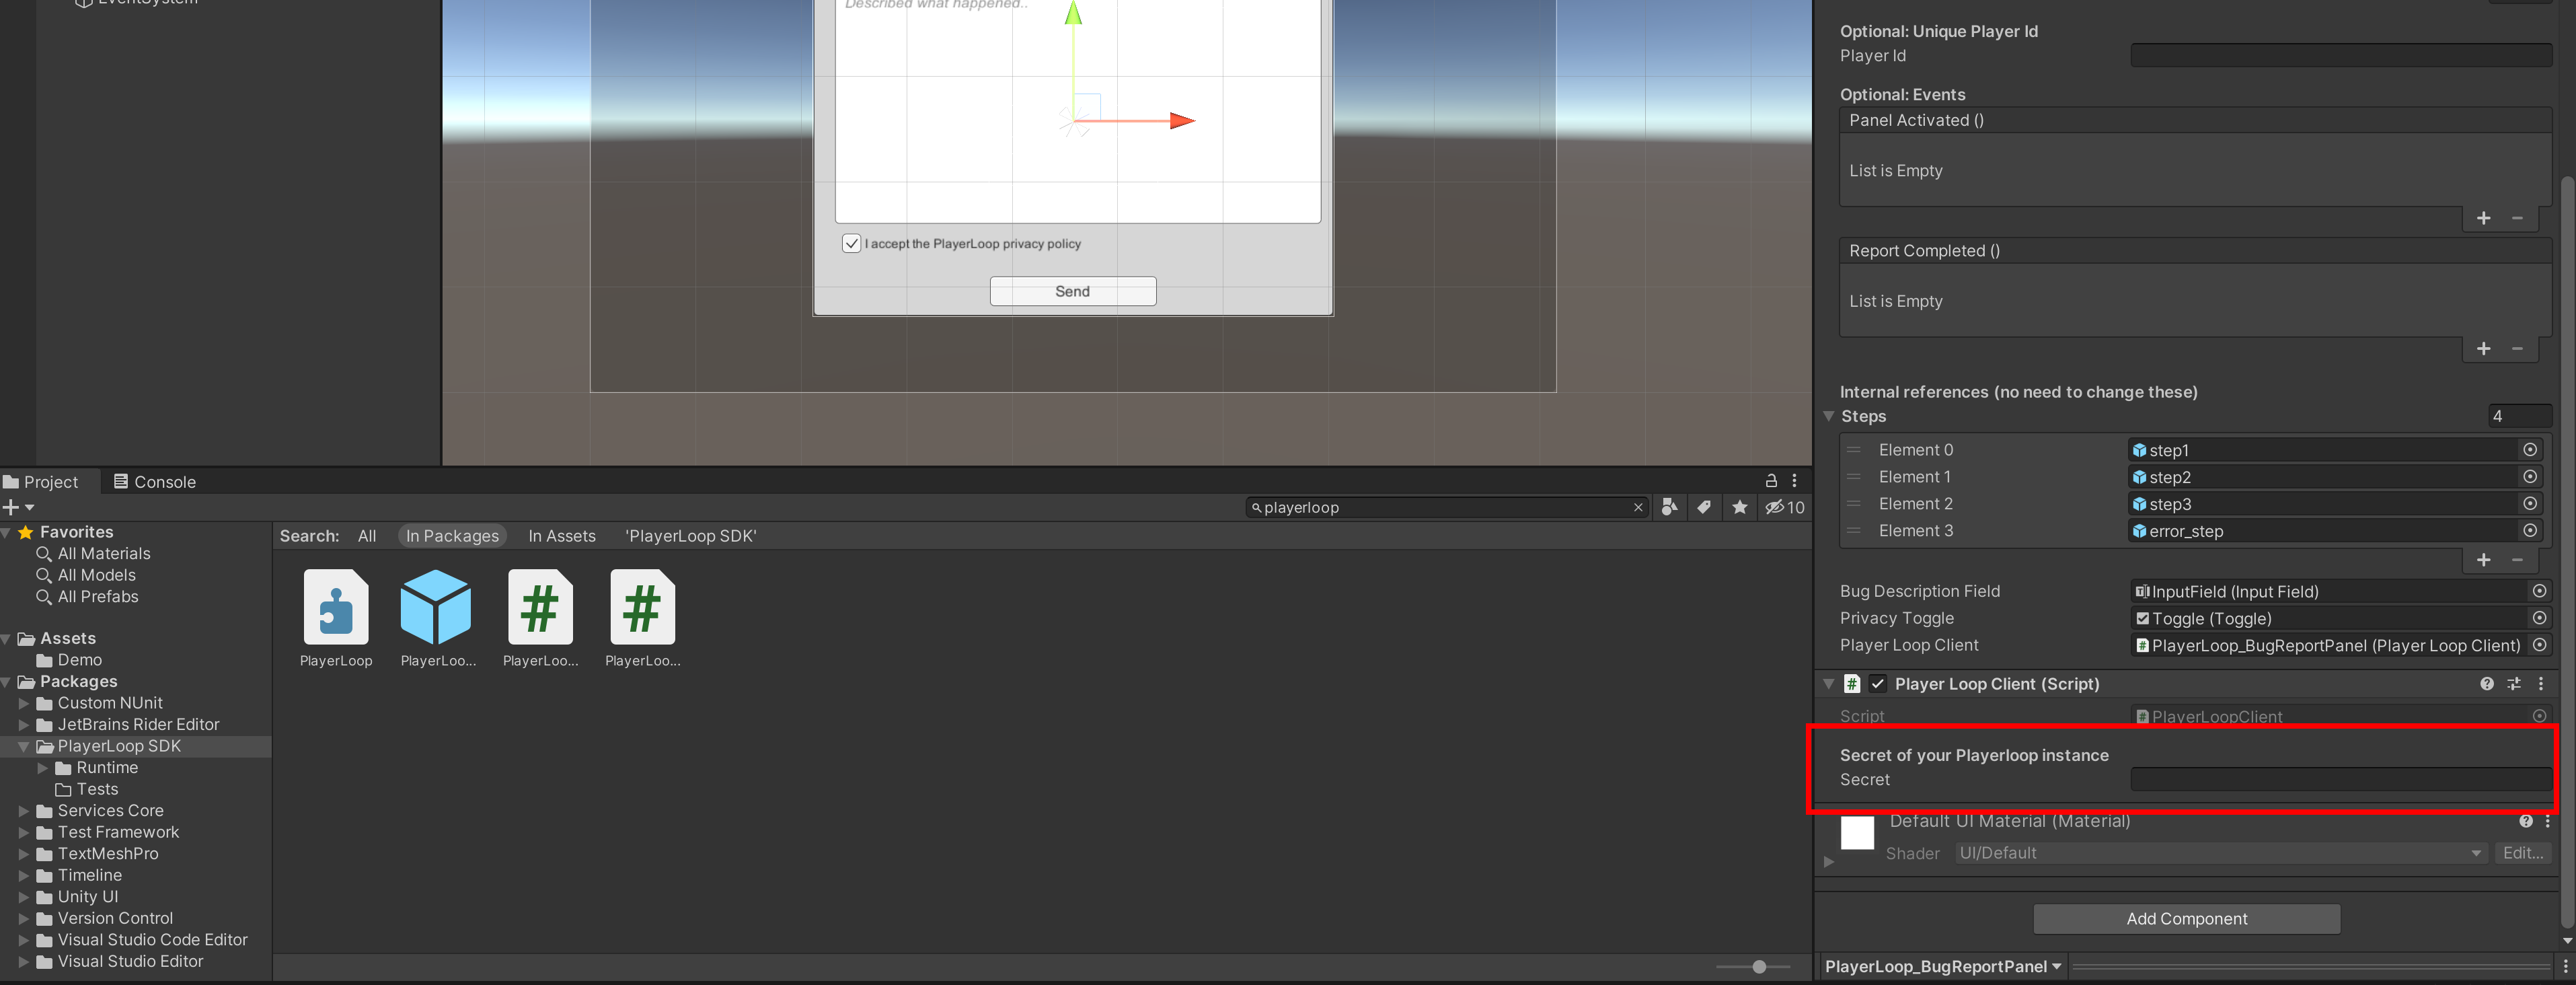Click the Search by Type filter icon
The image size is (2576, 985).
pos(1669,507)
